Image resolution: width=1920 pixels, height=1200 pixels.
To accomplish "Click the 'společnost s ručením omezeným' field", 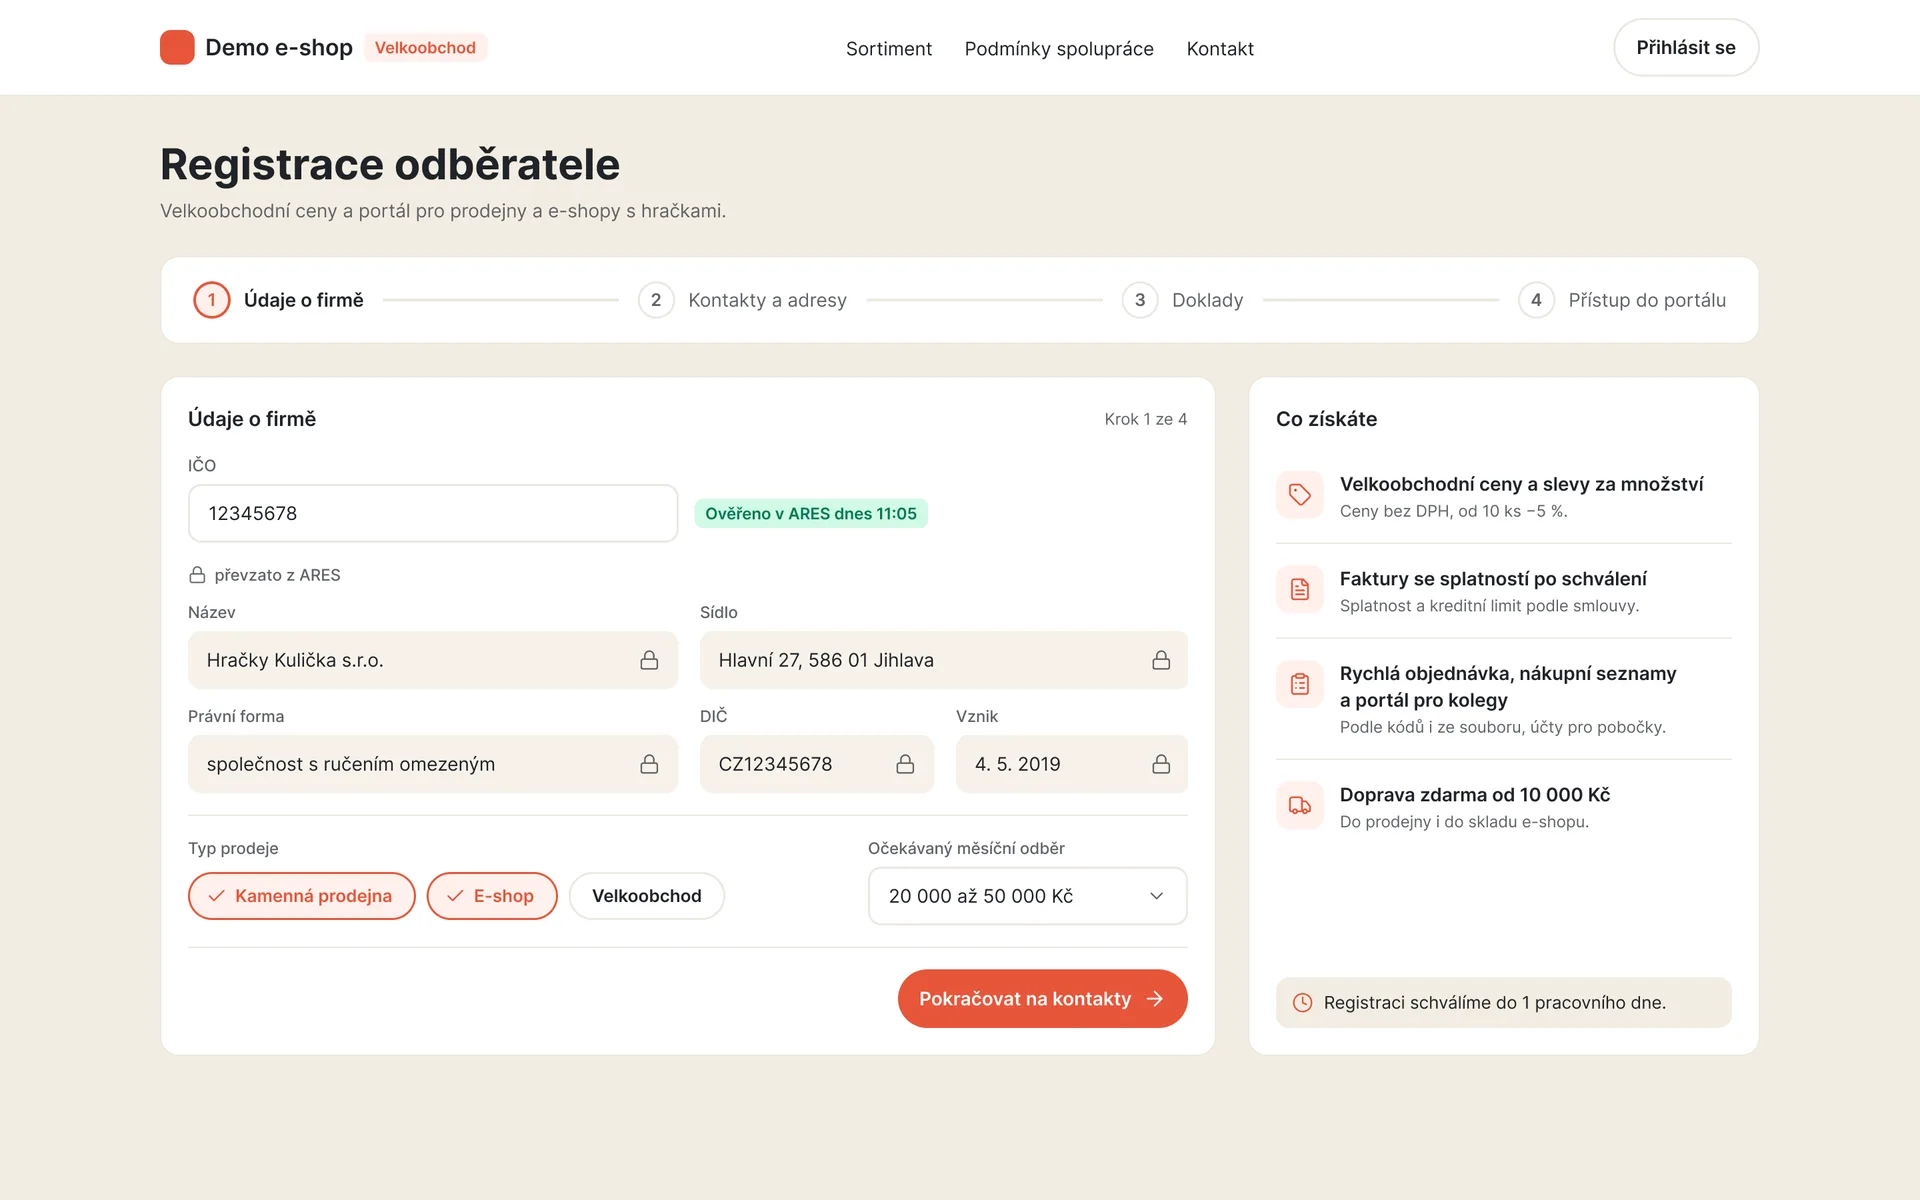I will 433,764.
